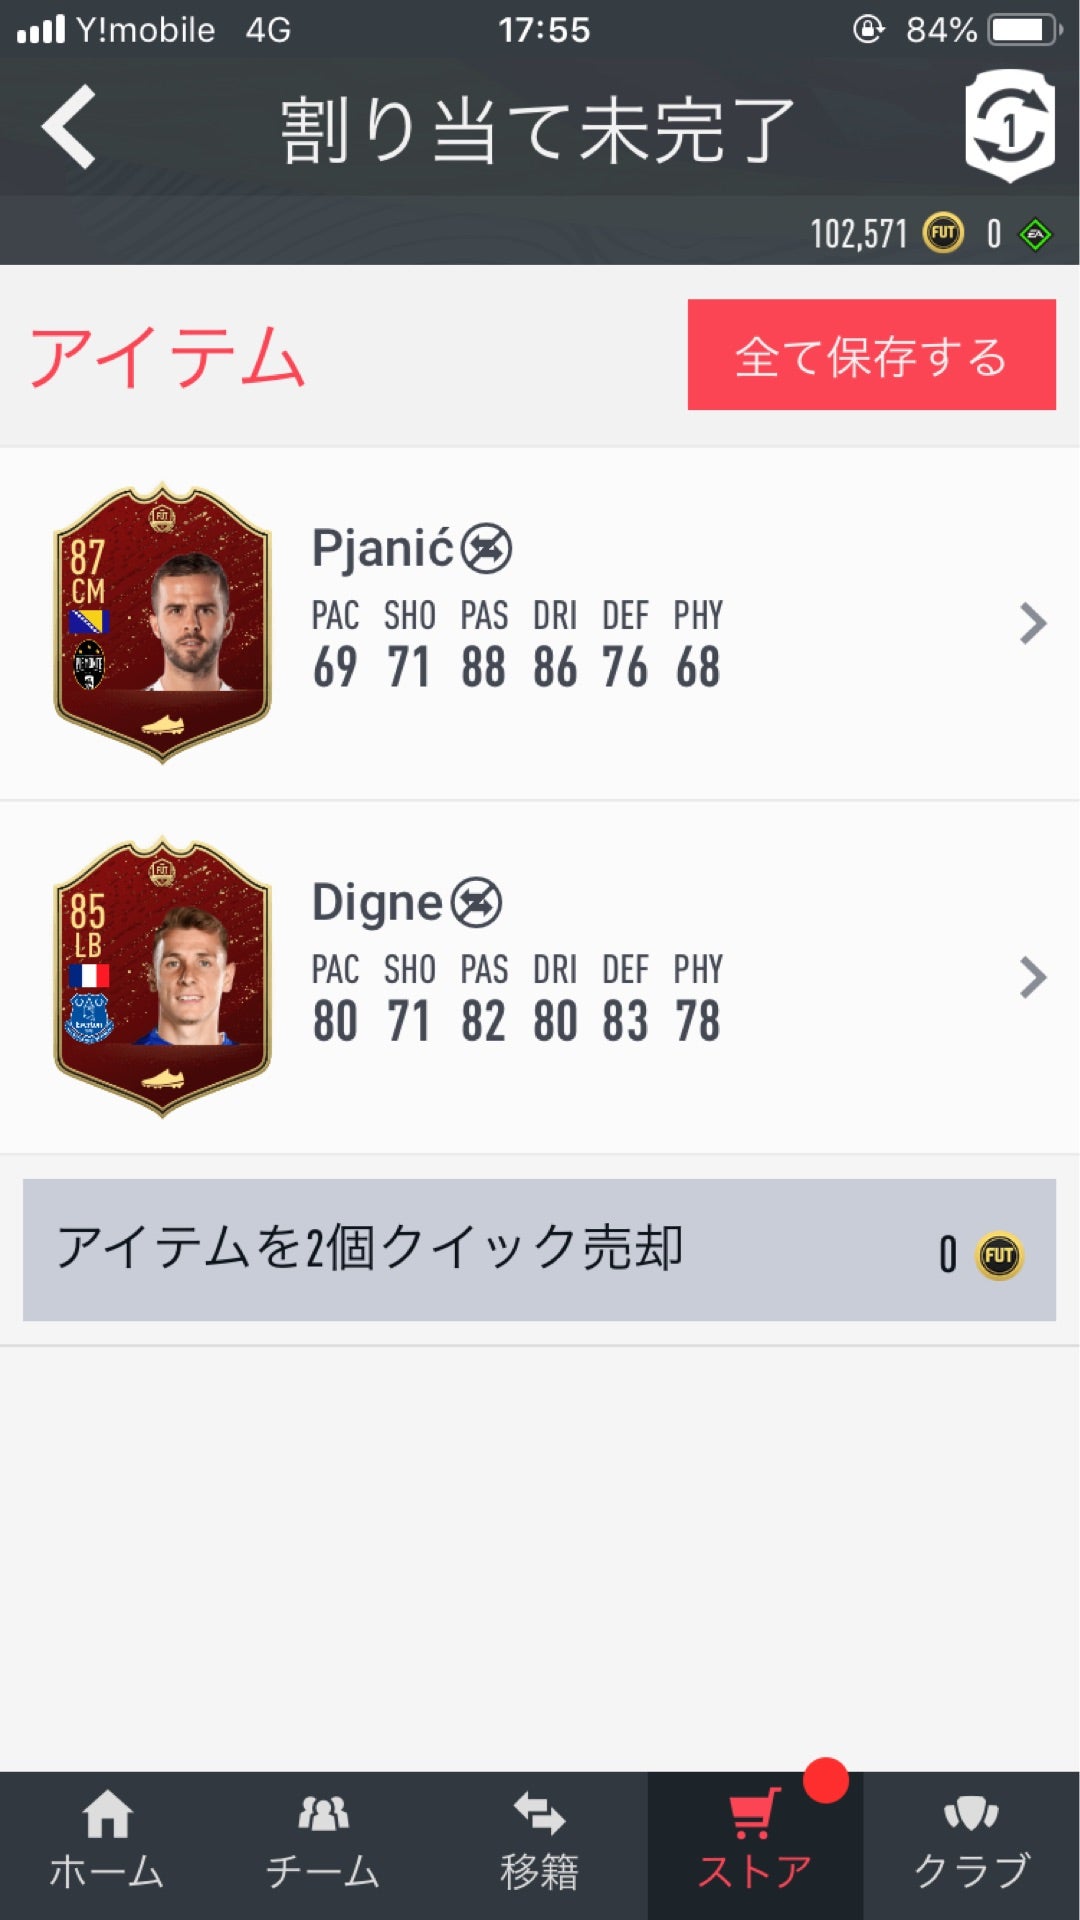This screenshot has width=1080, height=1920.
Task: Open Pjanić 87 CM player card
Action: click(162, 623)
